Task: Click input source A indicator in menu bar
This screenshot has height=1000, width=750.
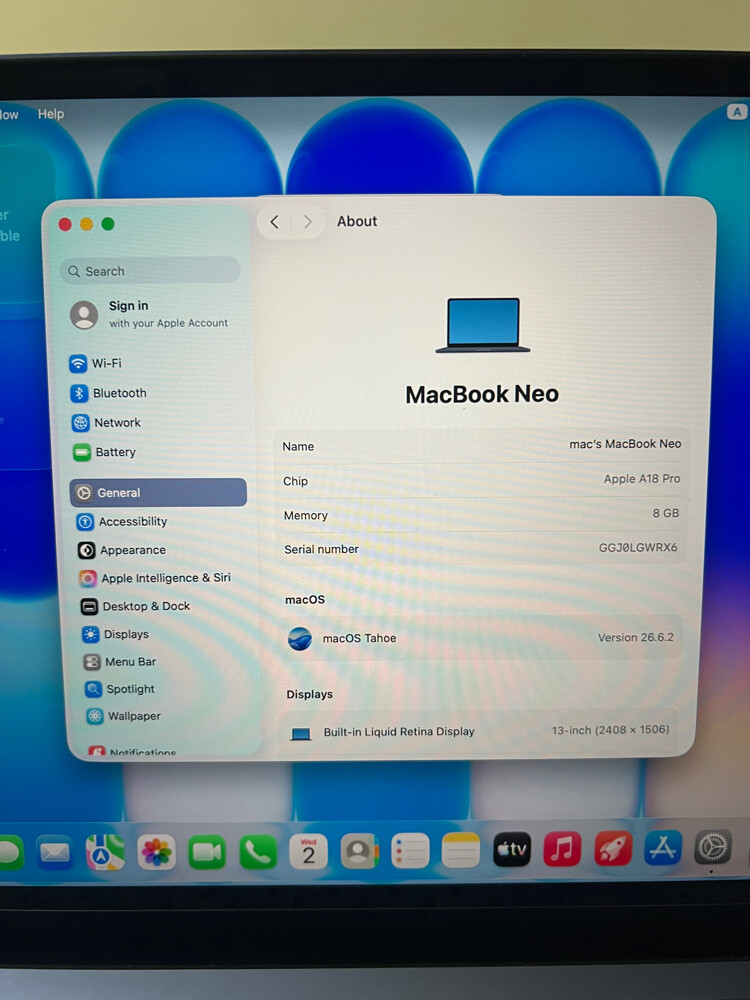Action: (x=737, y=112)
